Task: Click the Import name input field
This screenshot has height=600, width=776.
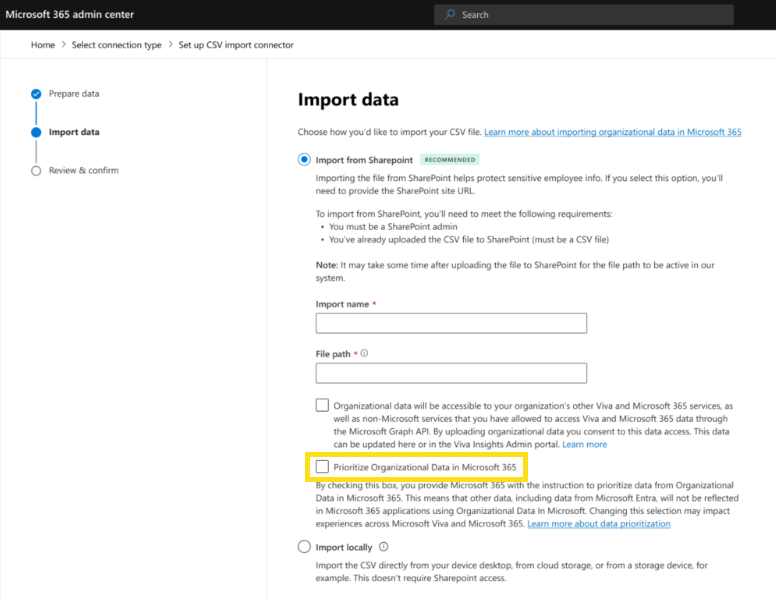Action: point(451,323)
